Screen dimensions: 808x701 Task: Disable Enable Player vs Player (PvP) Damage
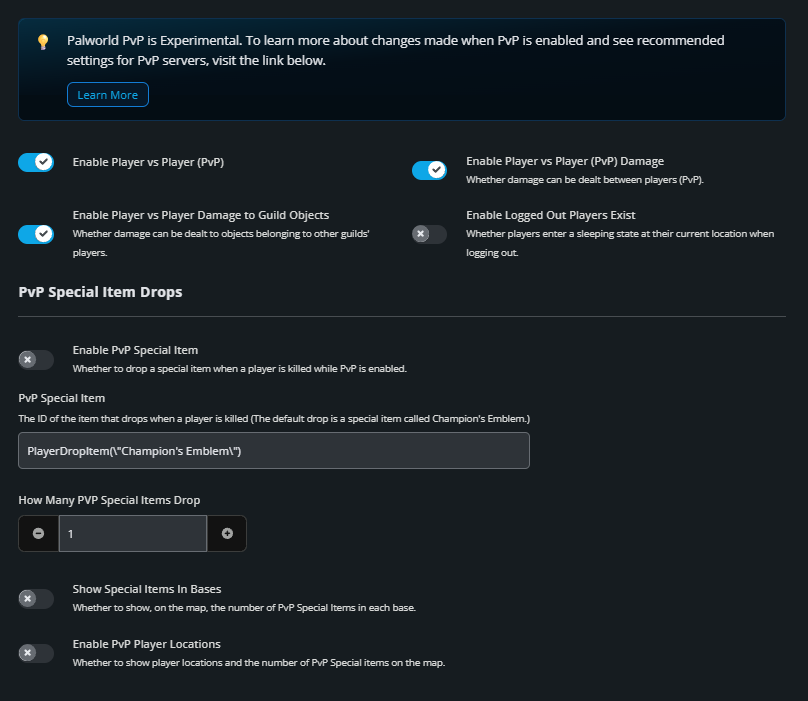point(429,170)
